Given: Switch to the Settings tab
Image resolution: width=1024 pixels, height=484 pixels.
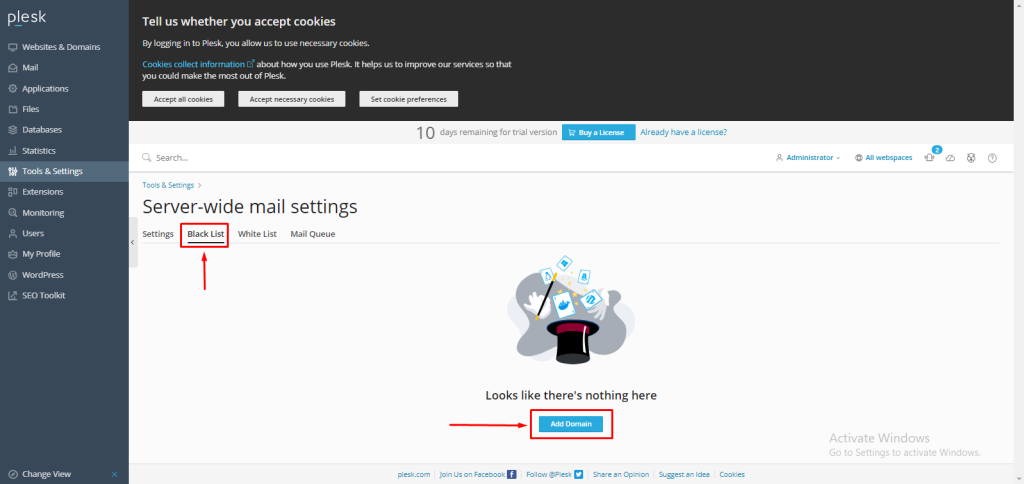Looking at the screenshot, I should tap(158, 234).
